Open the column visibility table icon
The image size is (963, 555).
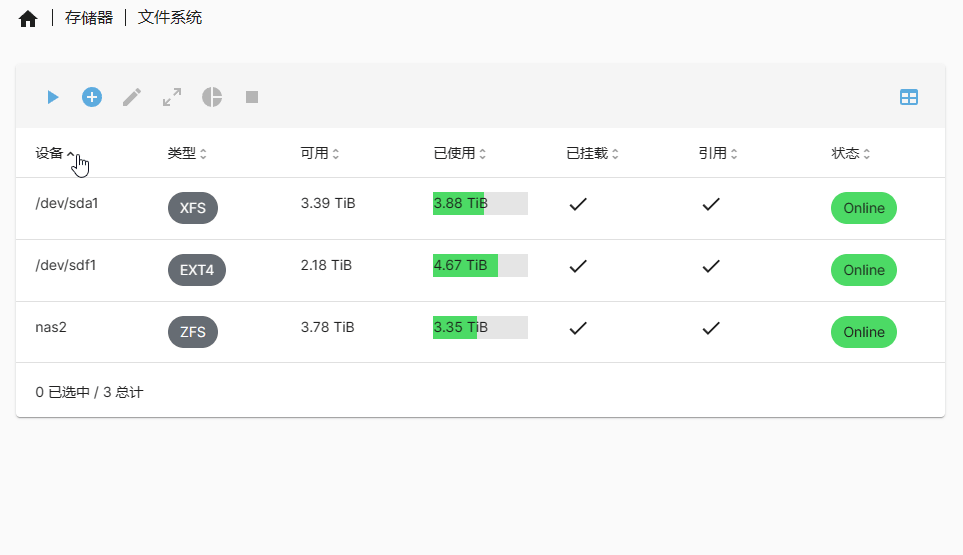908,97
